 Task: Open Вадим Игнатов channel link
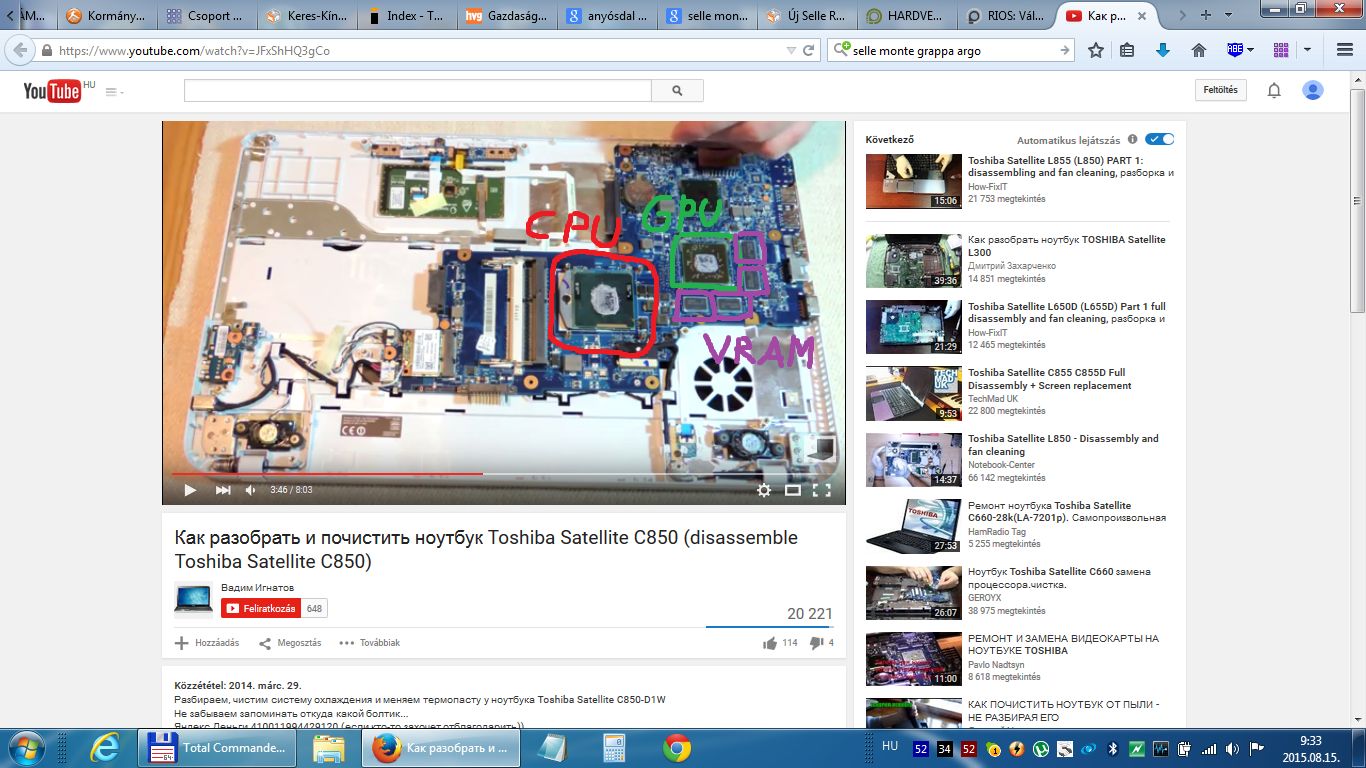tap(257, 588)
